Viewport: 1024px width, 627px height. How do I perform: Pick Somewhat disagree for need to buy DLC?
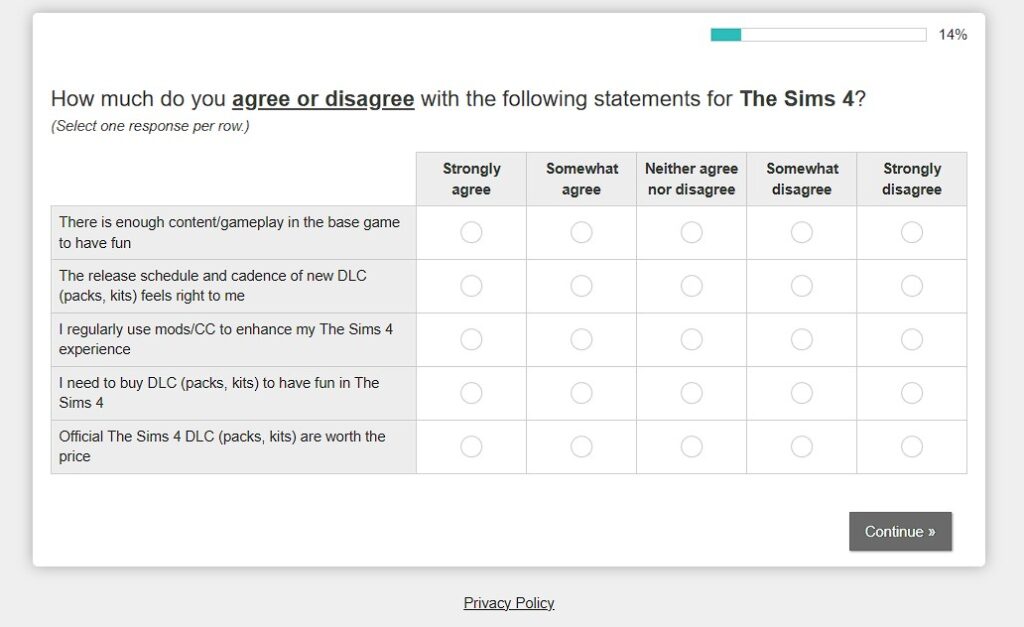point(801,393)
